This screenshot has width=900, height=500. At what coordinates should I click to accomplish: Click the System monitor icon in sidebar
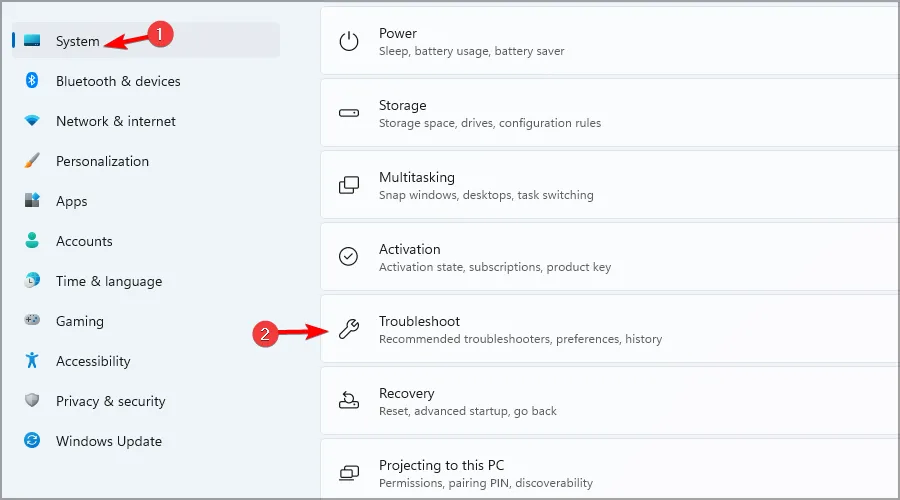click(x=33, y=41)
